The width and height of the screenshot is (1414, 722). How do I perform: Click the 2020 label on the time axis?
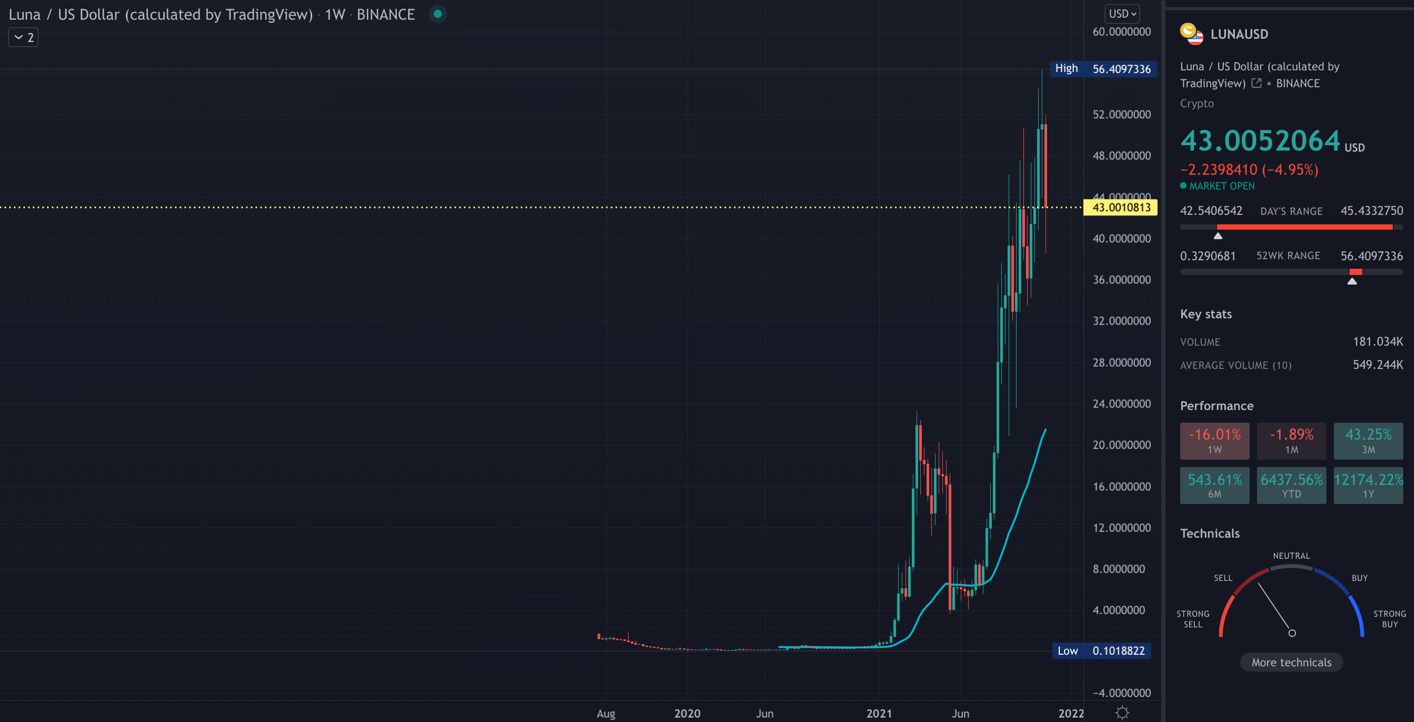(x=687, y=714)
